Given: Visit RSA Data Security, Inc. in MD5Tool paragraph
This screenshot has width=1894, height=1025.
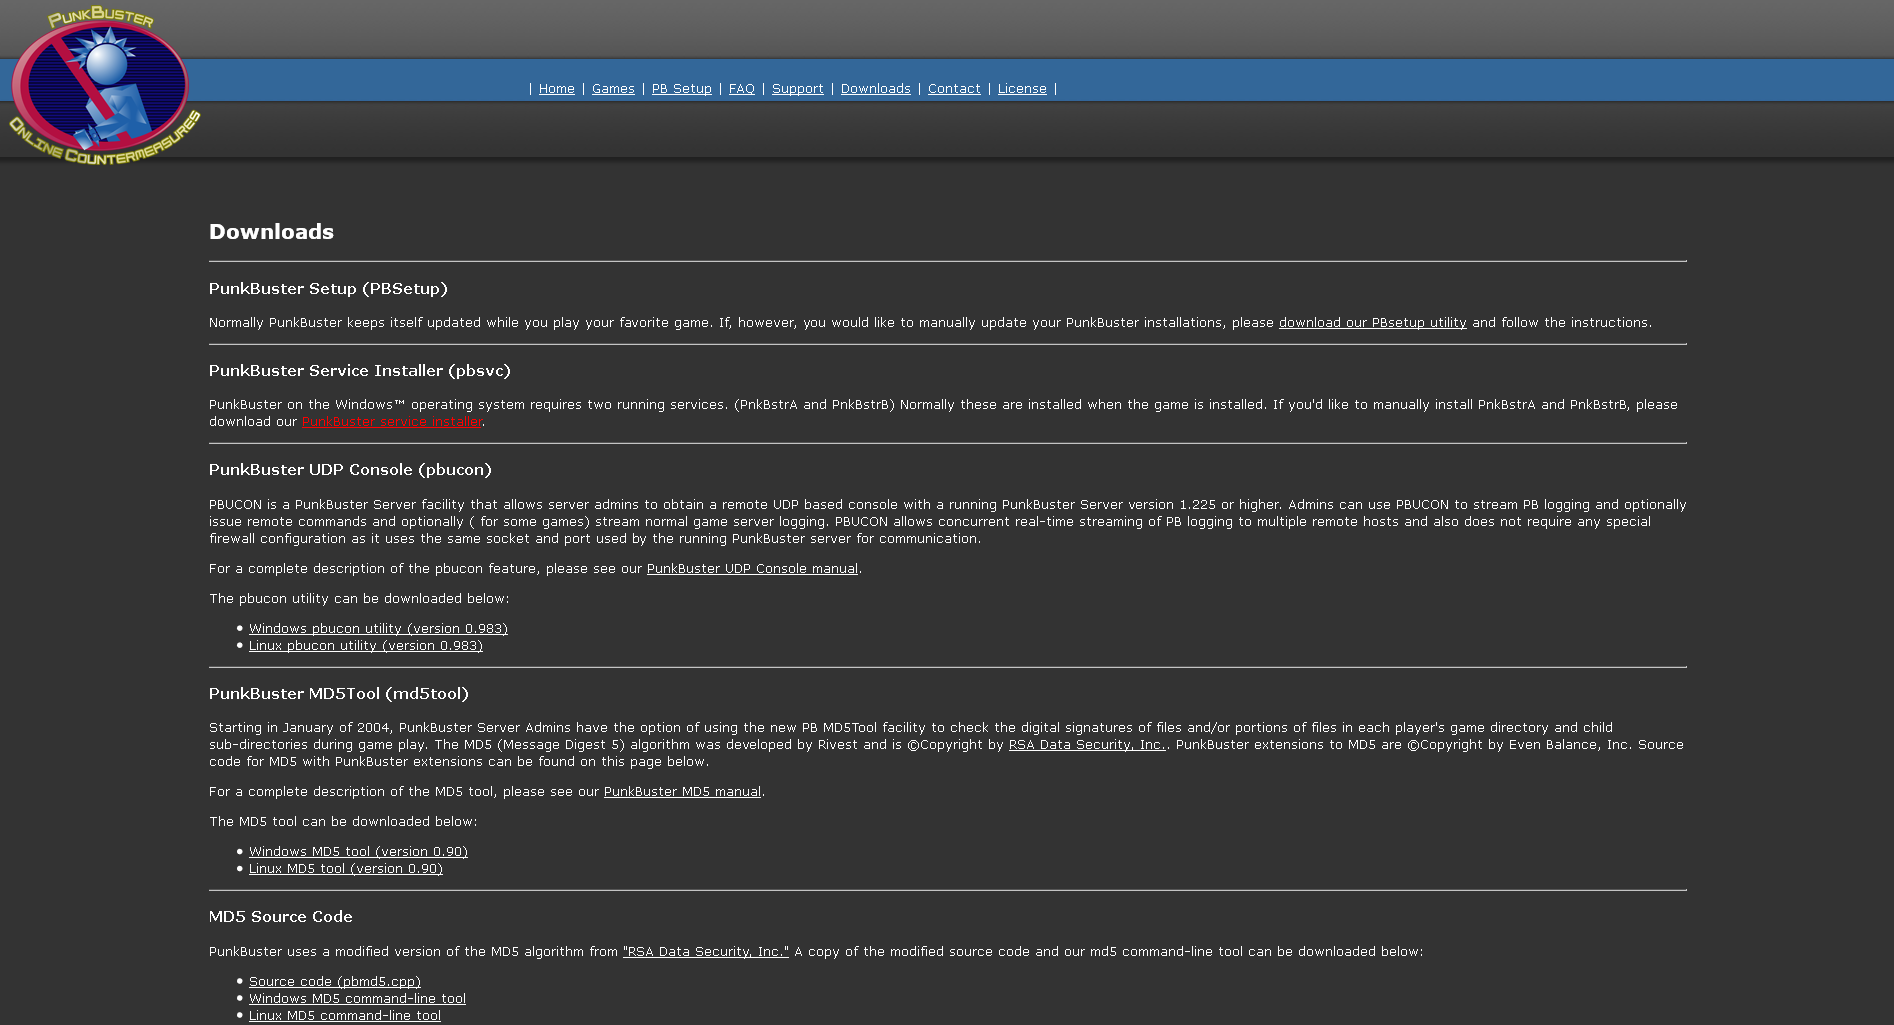Looking at the screenshot, I should pyautogui.click(x=1087, y=745).
